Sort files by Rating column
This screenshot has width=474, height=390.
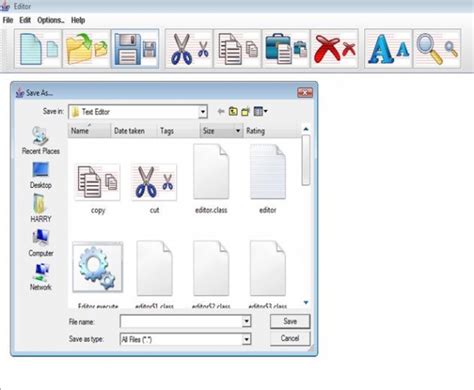click(271, 131)
